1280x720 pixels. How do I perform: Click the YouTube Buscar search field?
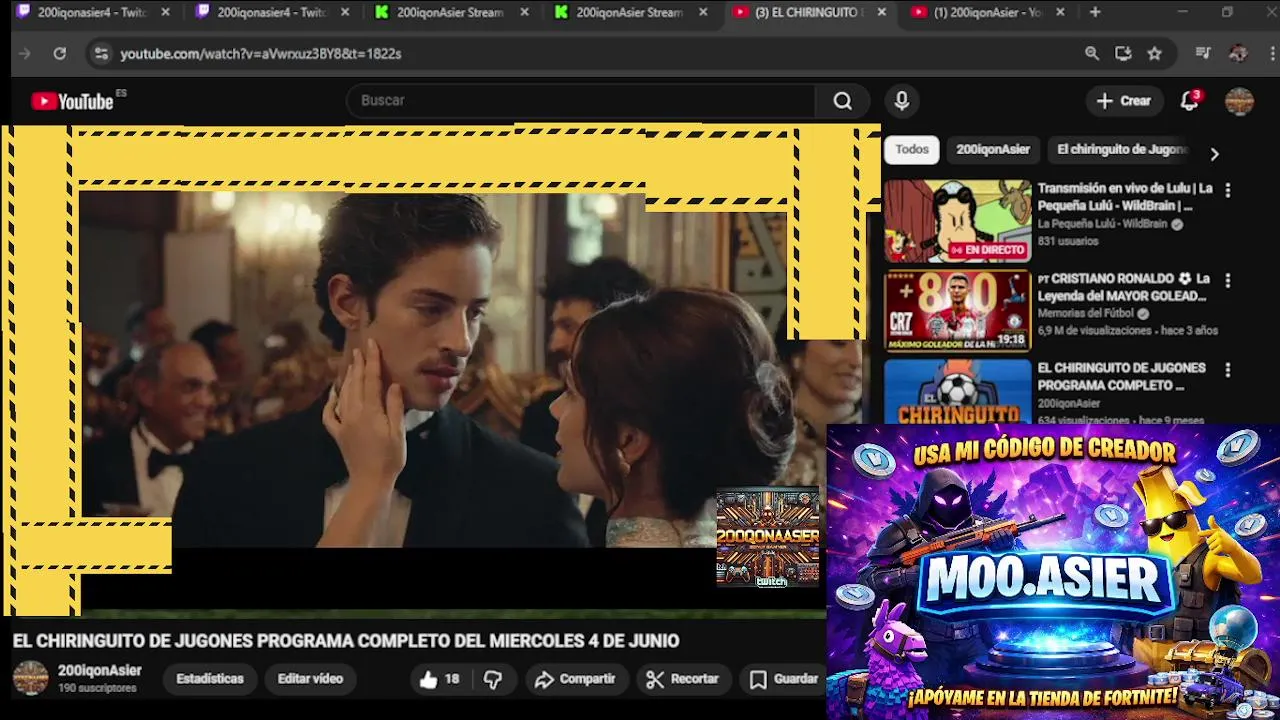point(580,101)
